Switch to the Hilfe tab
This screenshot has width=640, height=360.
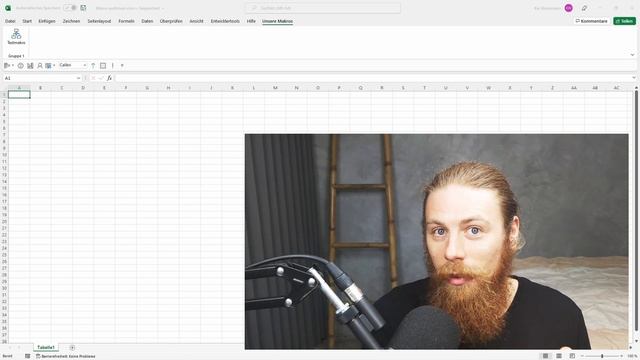click(251, 21)
